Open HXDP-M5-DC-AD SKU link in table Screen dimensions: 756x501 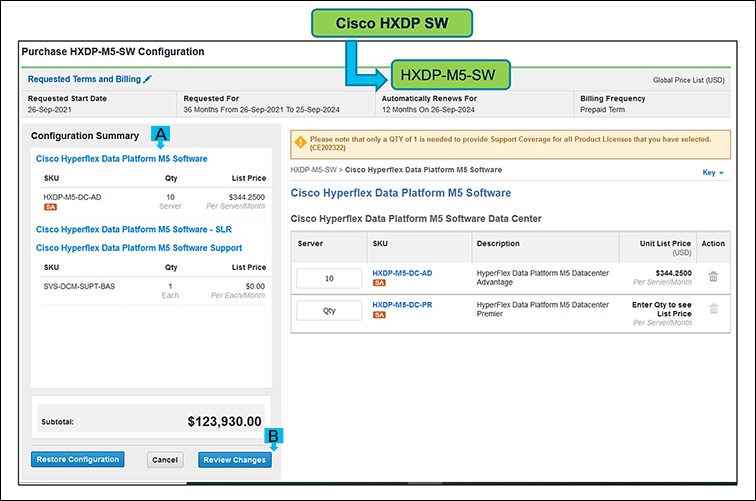402,273
